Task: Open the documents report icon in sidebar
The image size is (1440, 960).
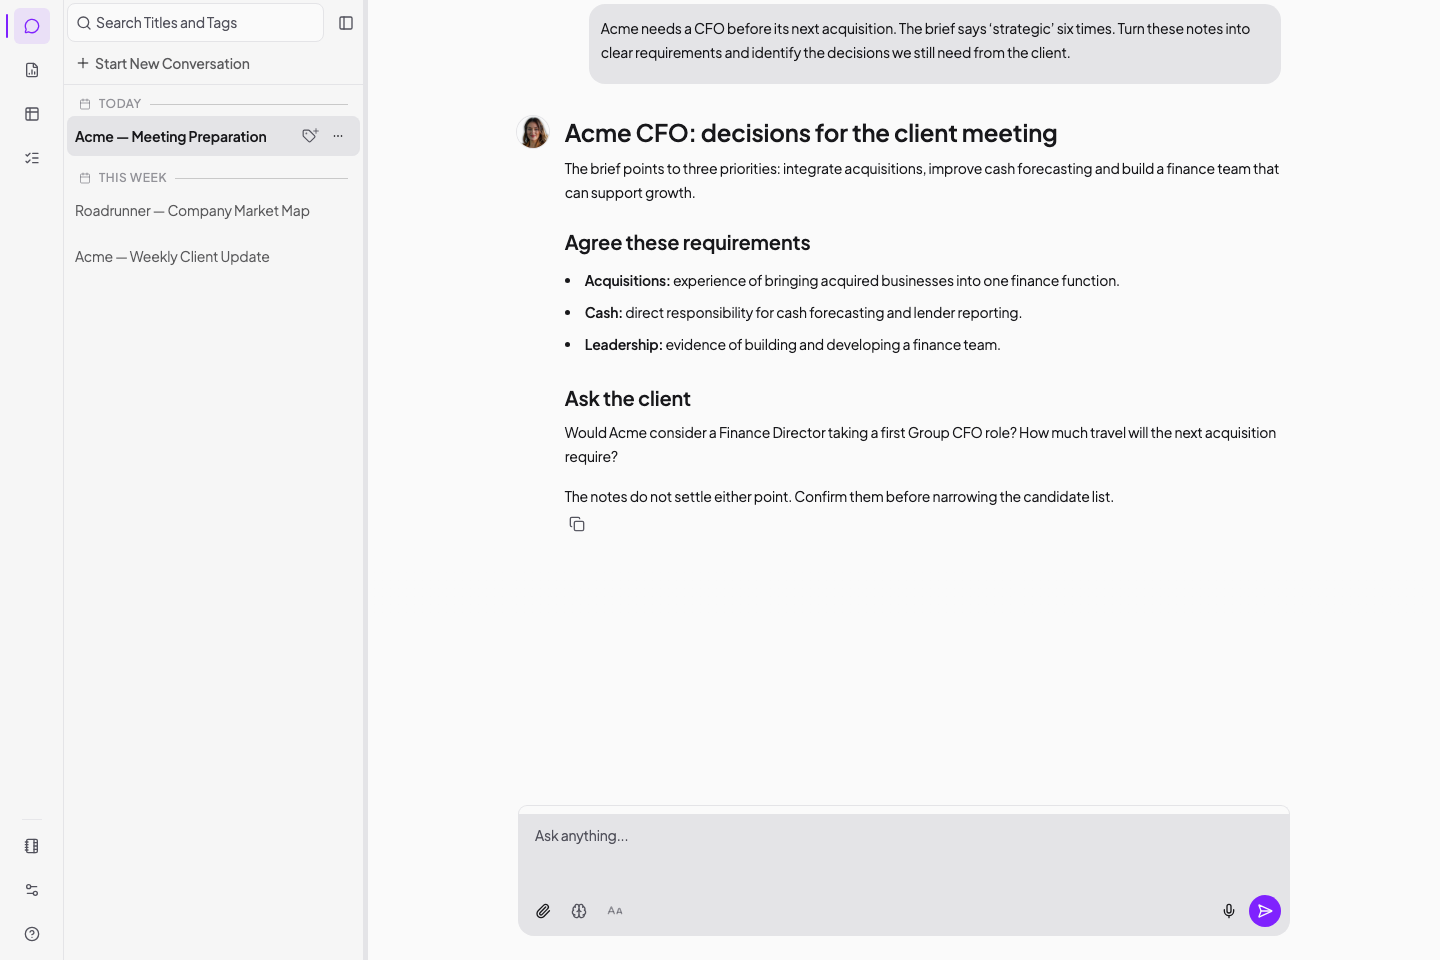Action: [x=32, y=70]
